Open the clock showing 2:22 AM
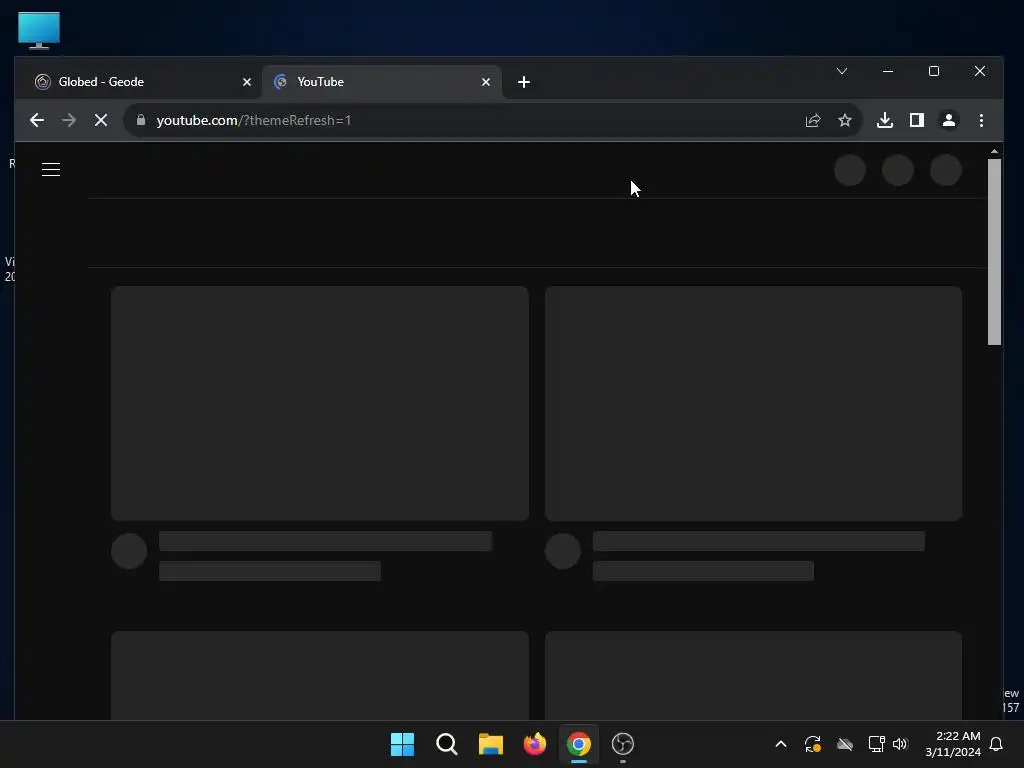The image size is (1024, 768). click(953, 744)
